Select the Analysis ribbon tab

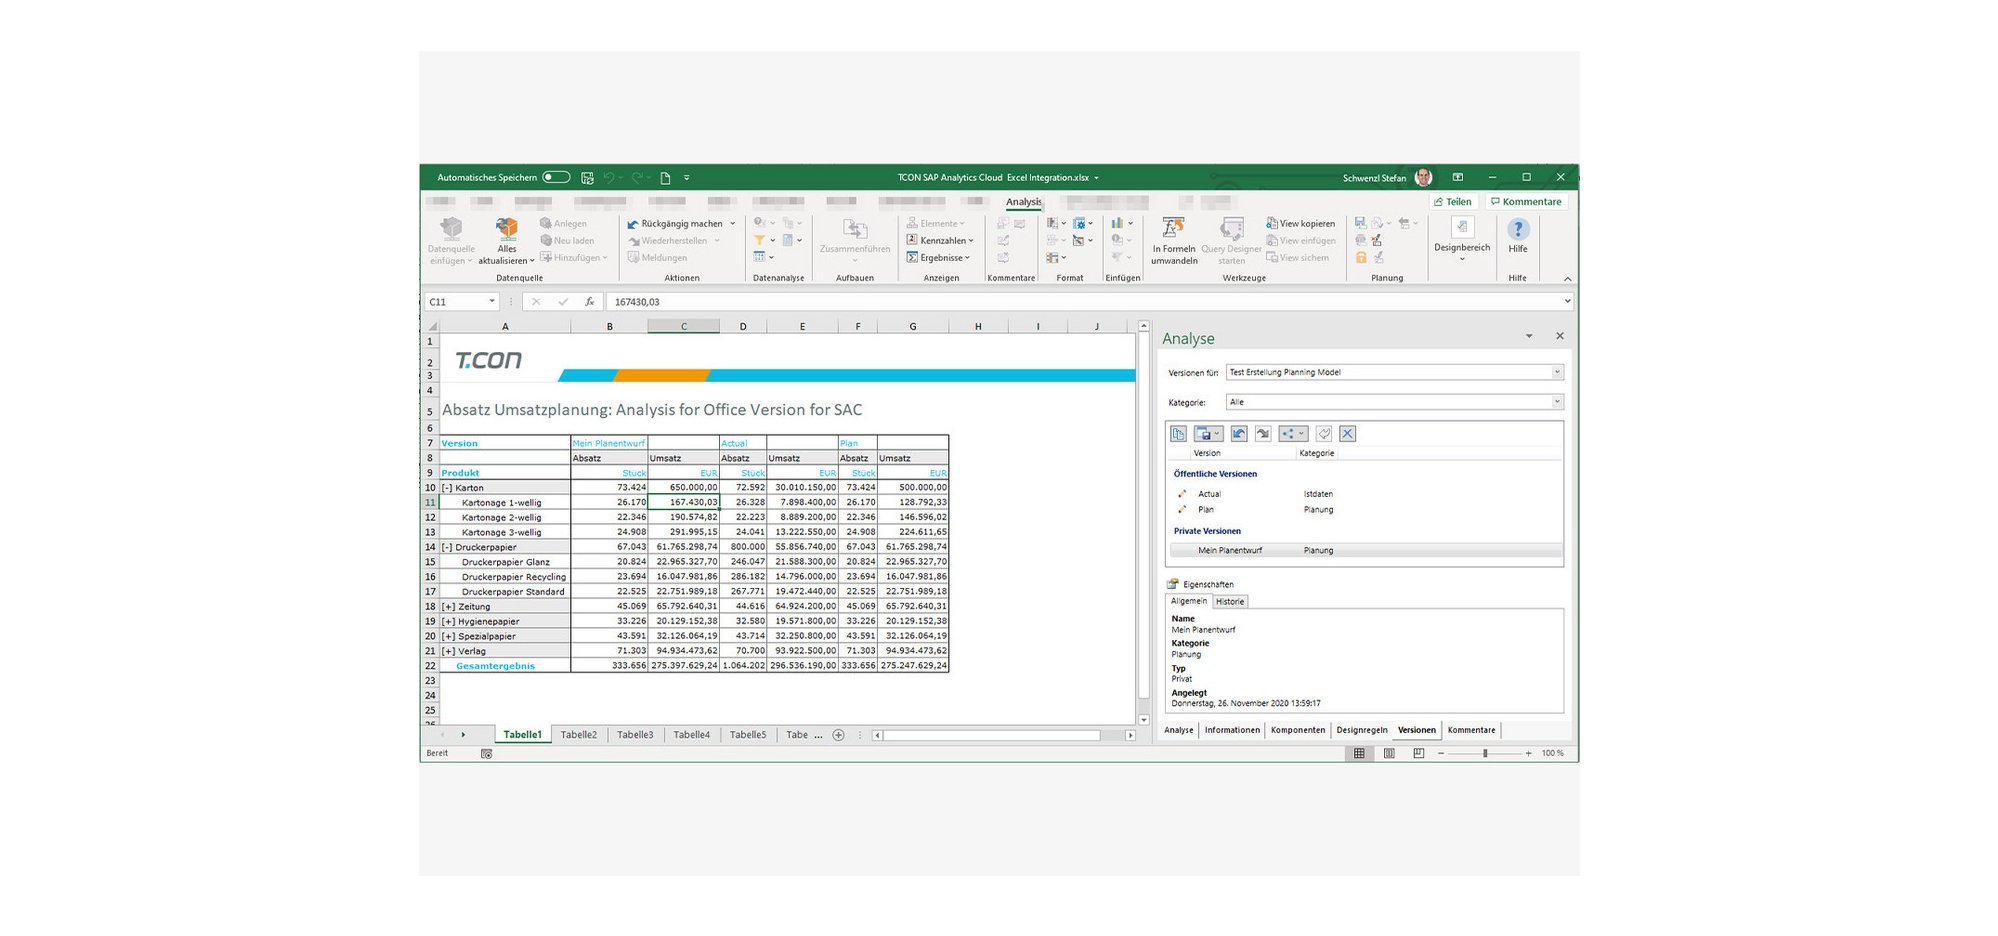[x=1024, y=202]
